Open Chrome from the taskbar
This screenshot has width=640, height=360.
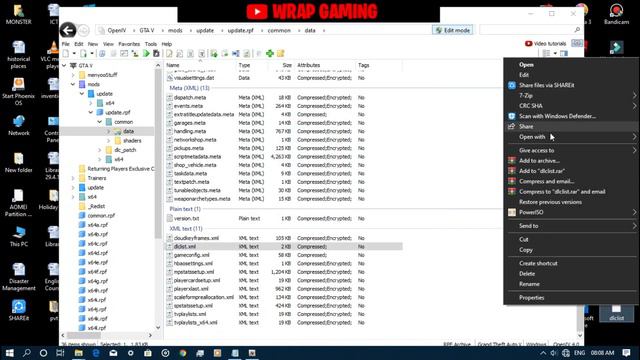(x=183, y=353)
